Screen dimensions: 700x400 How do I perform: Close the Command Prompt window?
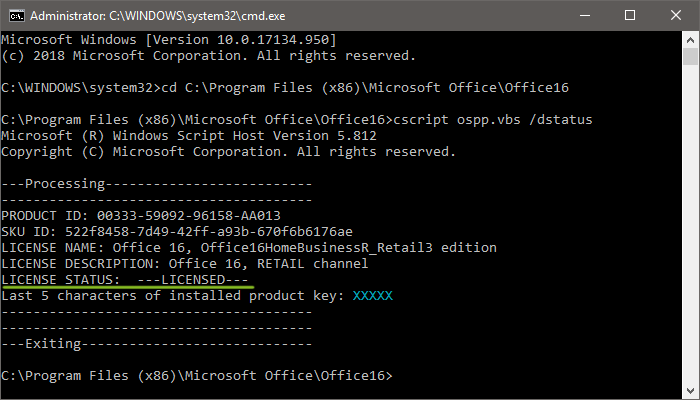click(x=675, y=15)
